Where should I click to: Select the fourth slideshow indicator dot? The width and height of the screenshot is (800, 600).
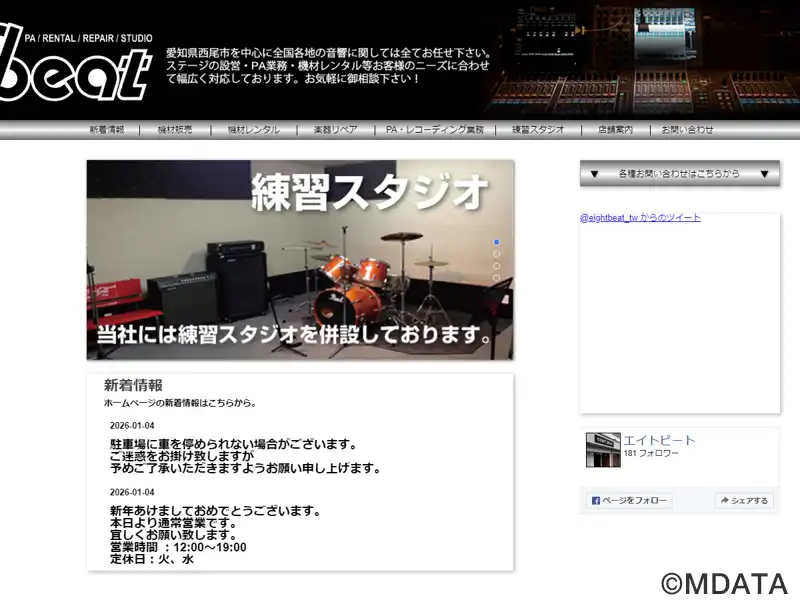496,278
